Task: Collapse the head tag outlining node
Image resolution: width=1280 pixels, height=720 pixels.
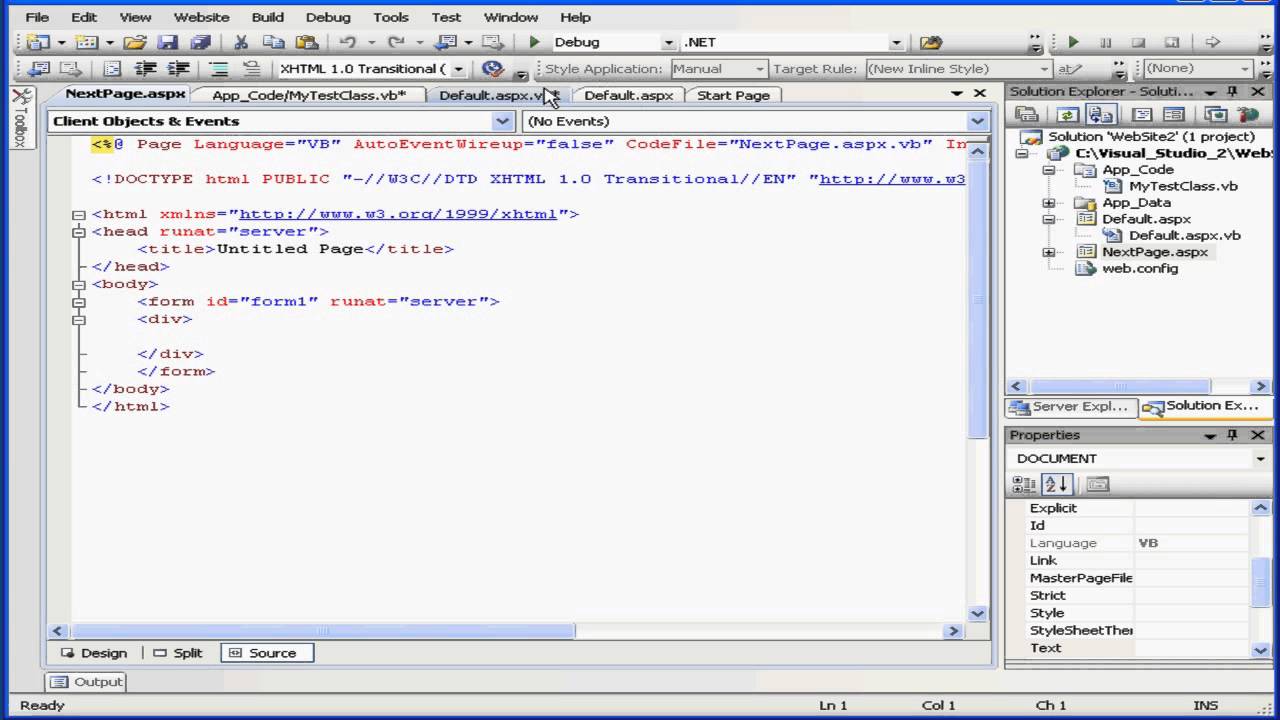Action: point(79,231)
